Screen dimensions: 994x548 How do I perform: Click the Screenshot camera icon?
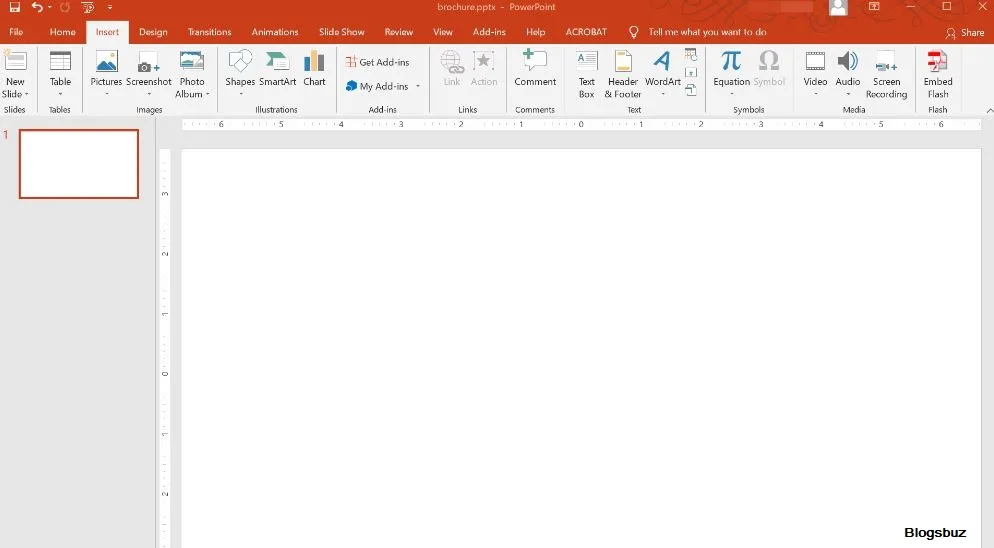(x=148, y=63)
